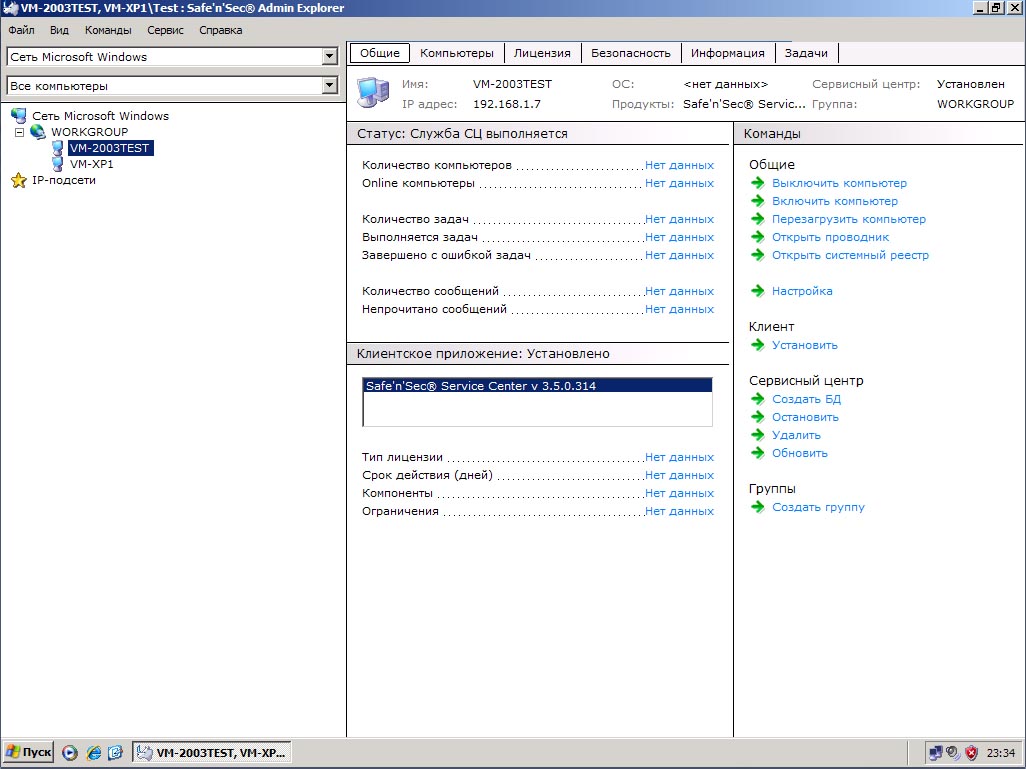The image size is (1026, 769).
Task: Click the green arrow beside Выключить компьютер
Action: coord(758,183)
